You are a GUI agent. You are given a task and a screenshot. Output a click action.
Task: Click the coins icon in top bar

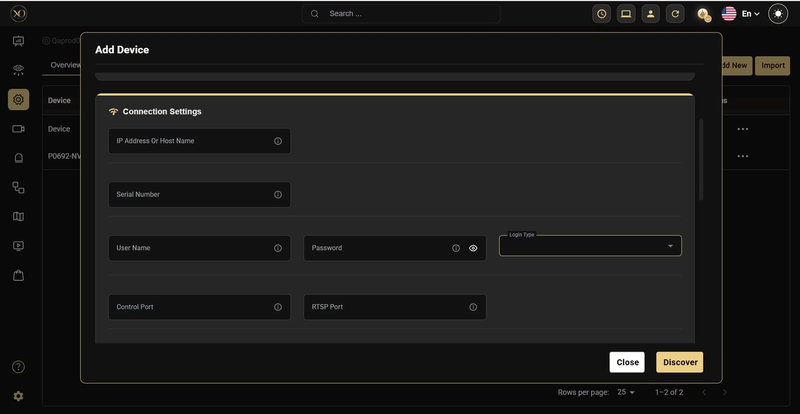click(x=704, y=14)
